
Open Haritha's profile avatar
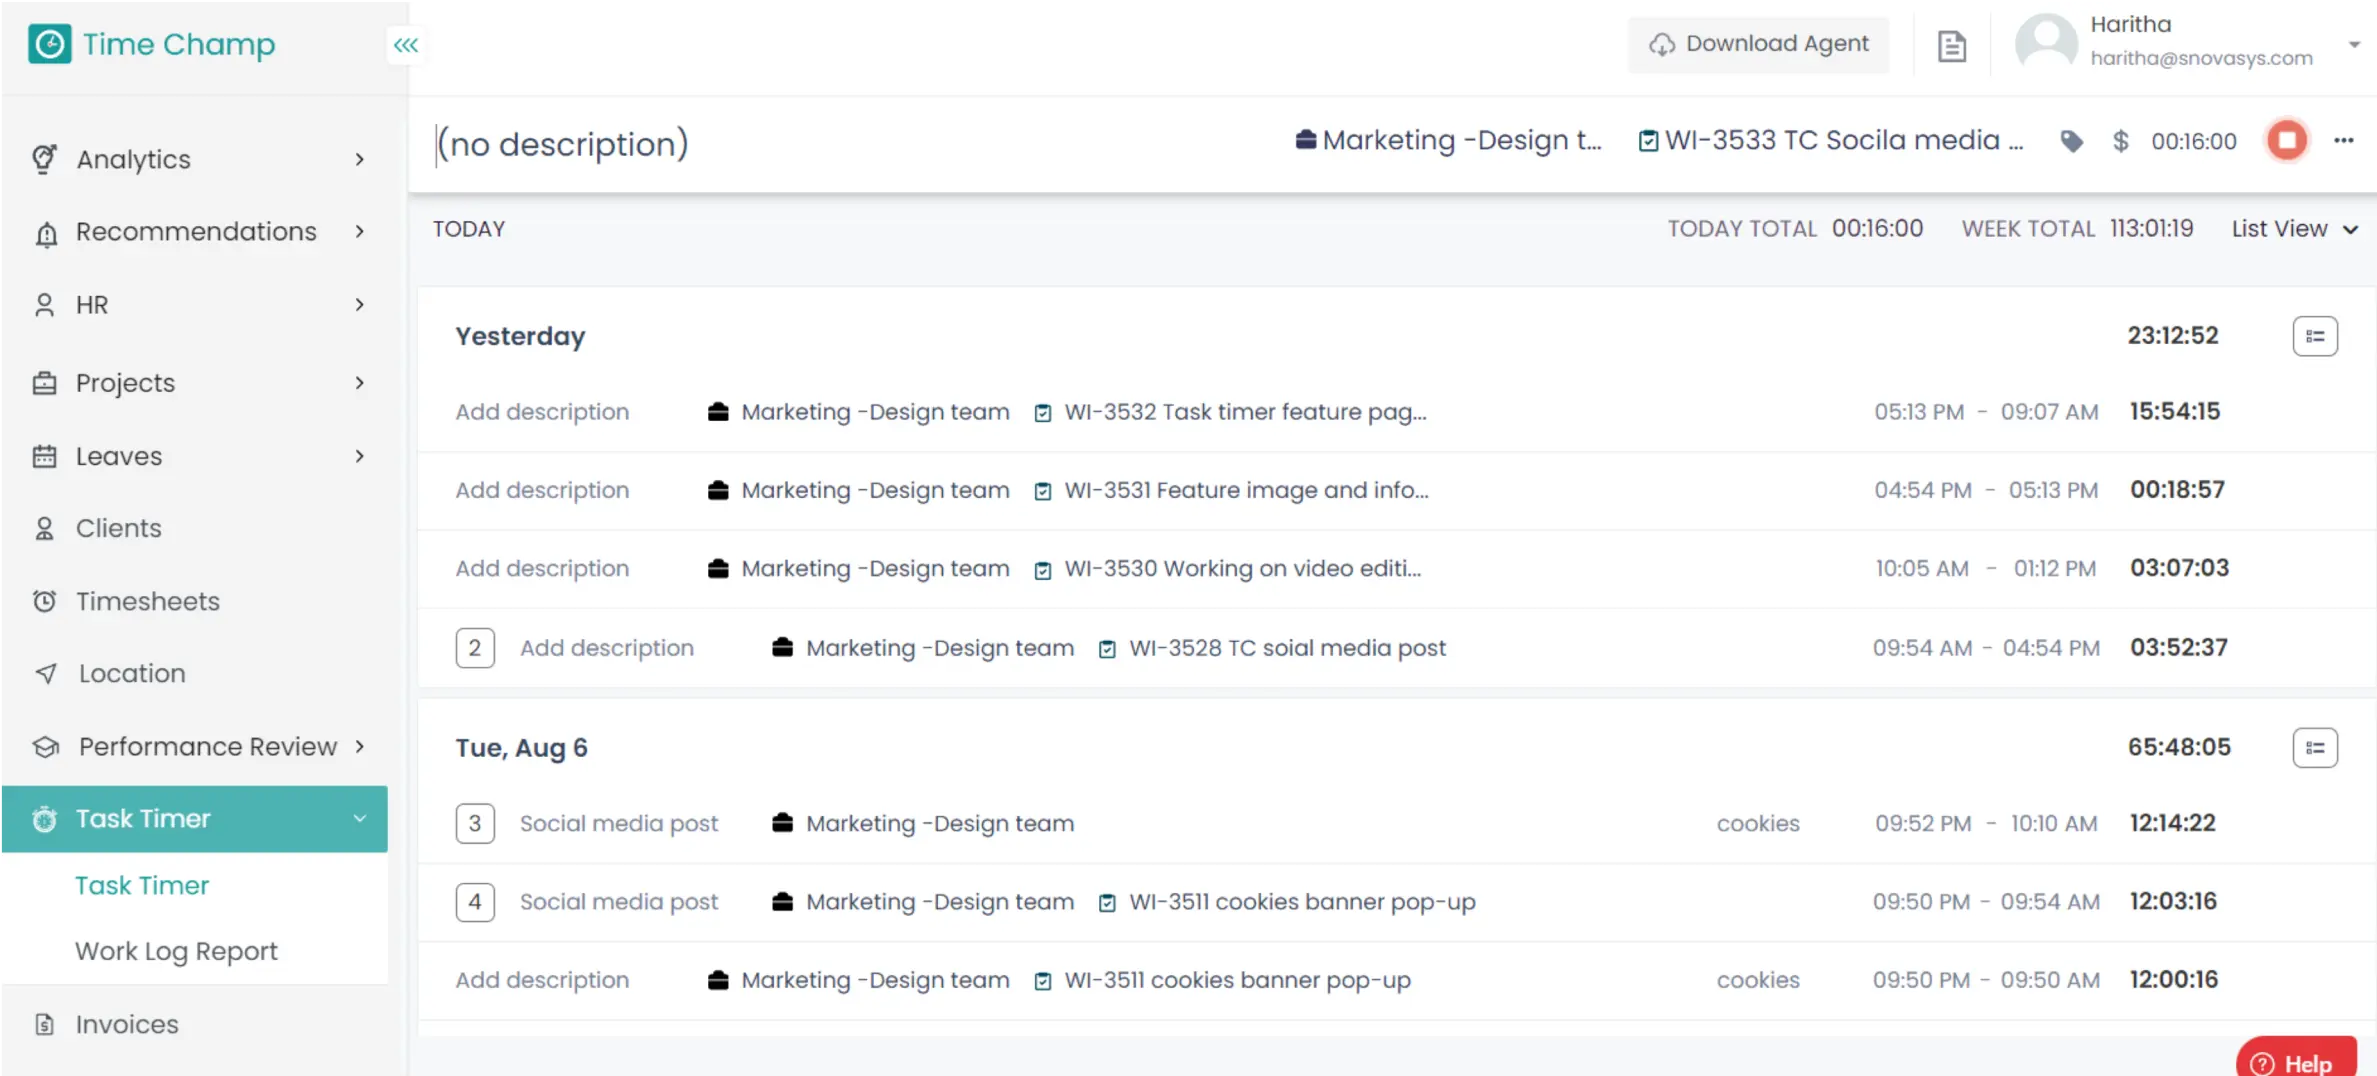pos(2045,43)
